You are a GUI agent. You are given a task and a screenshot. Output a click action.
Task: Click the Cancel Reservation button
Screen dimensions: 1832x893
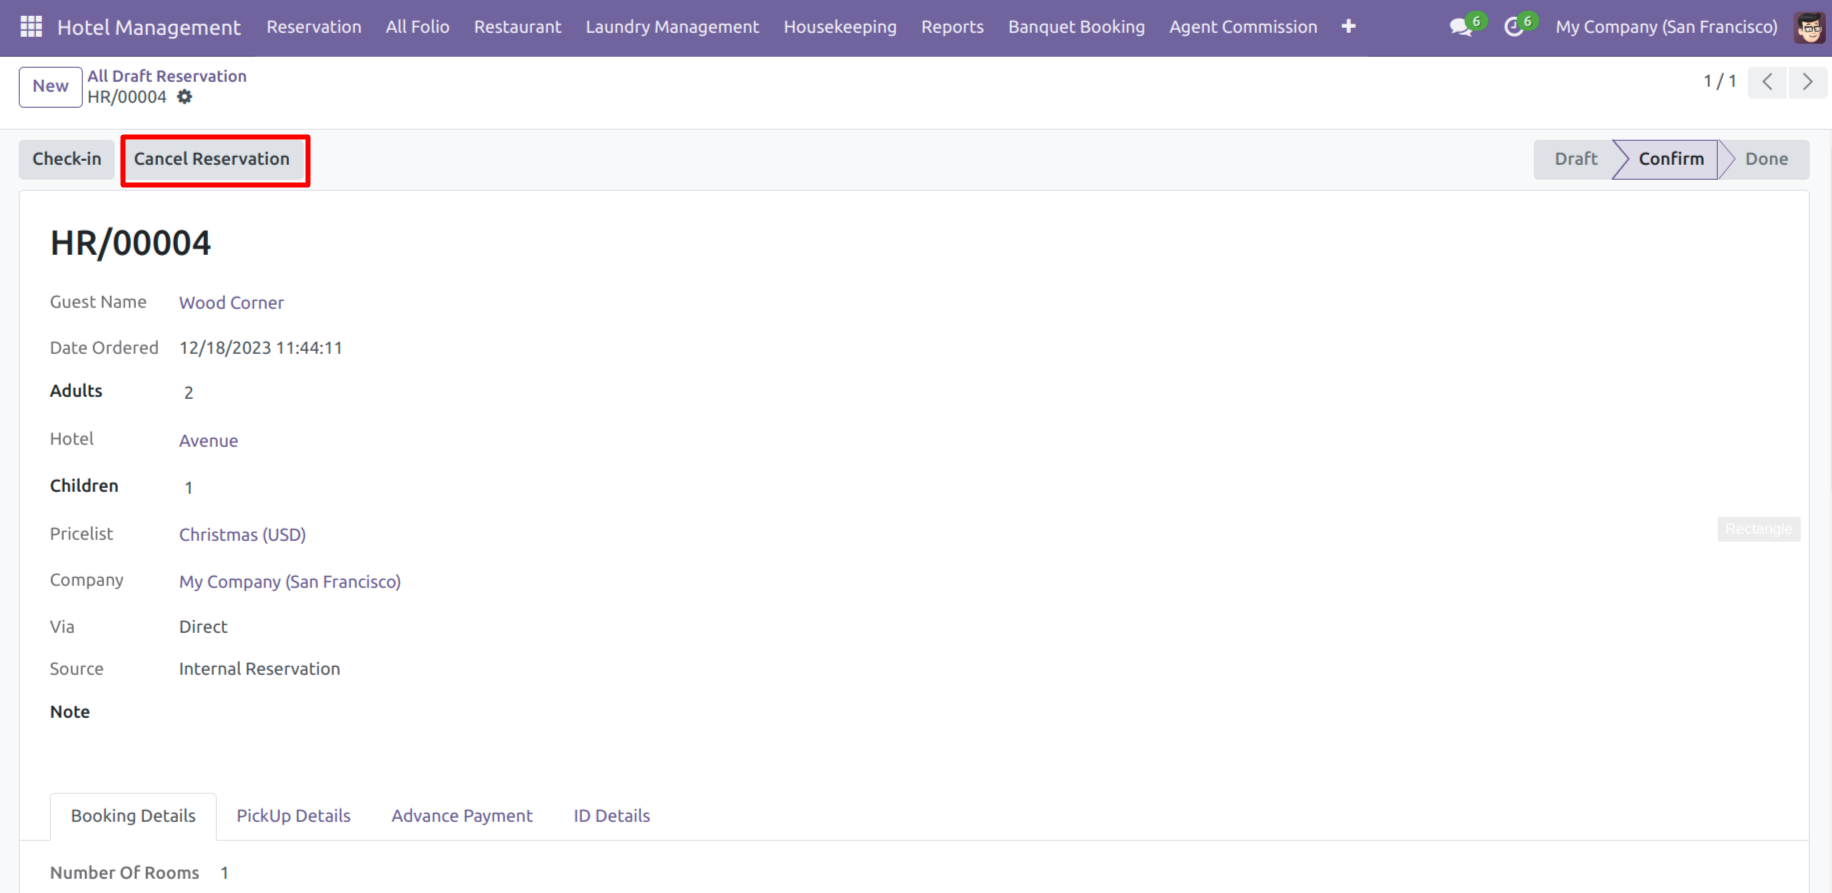point(212,159)
